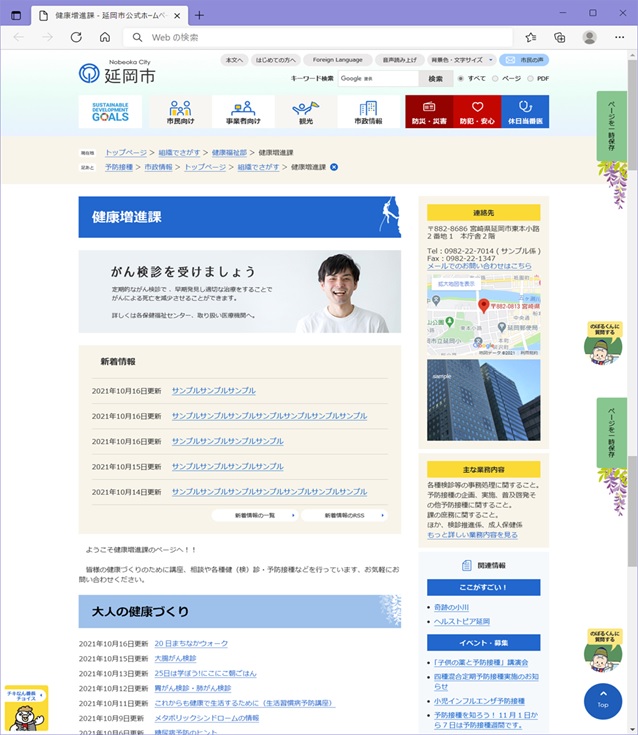The width and height of the screenshot is (638, 735).
Task: Clear footprint history with x icon
Action: [334, 167]
